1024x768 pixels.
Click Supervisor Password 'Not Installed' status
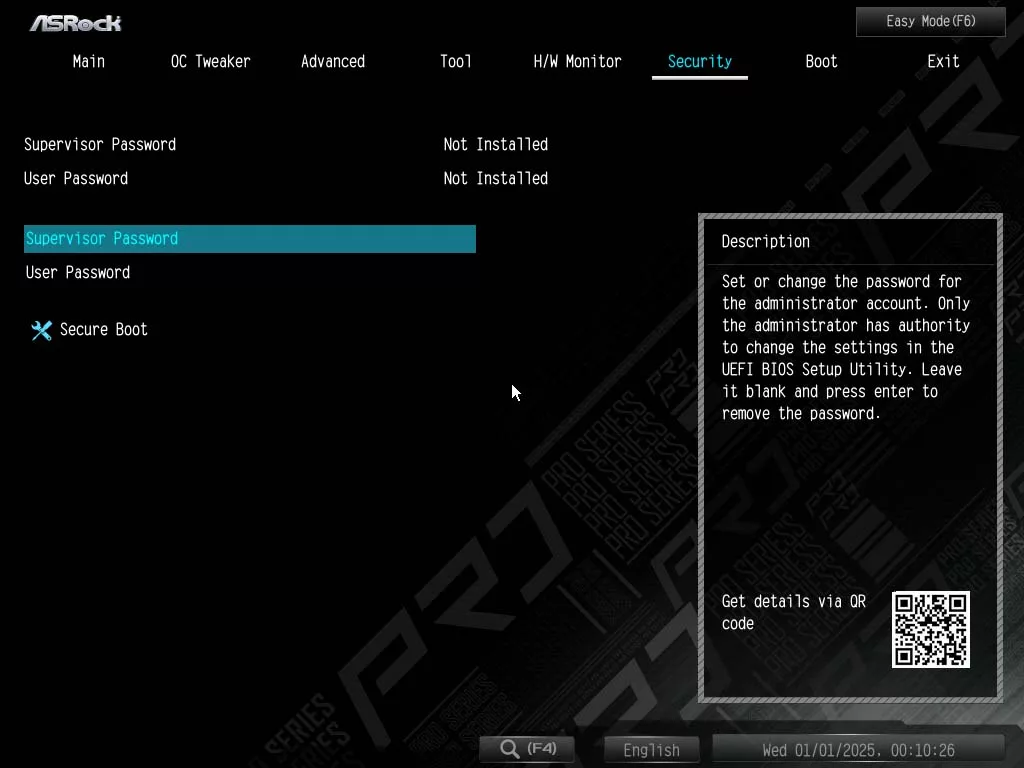(495, 145)
